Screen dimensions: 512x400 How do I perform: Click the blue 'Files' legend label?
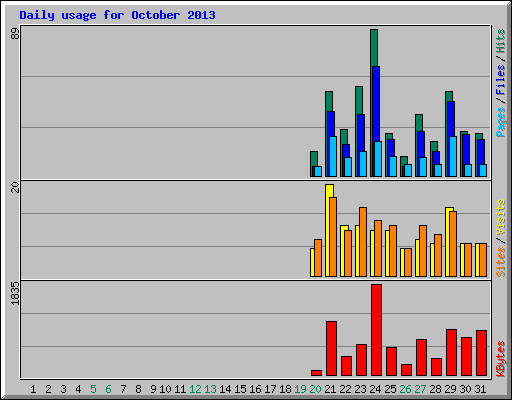click(500, 80)
